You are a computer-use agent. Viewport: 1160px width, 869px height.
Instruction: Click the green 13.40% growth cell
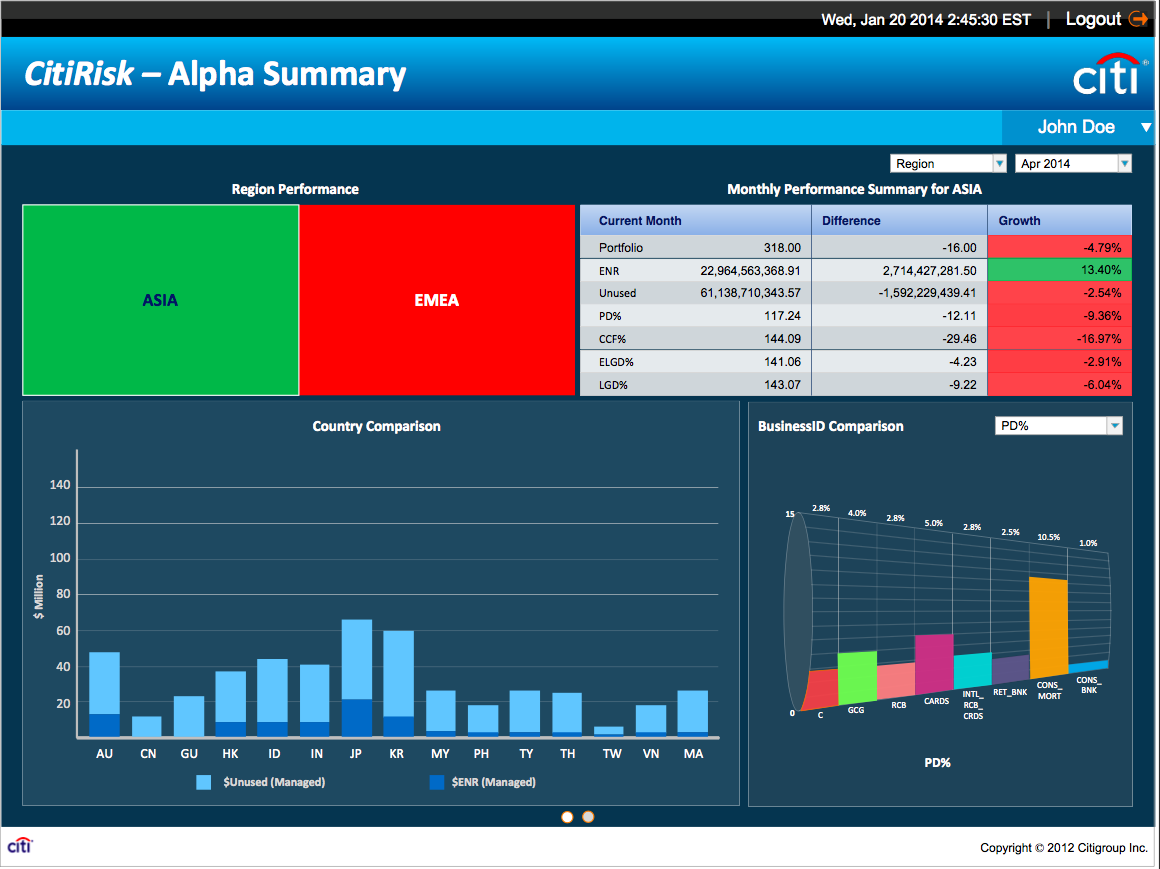click(1059, 270)
